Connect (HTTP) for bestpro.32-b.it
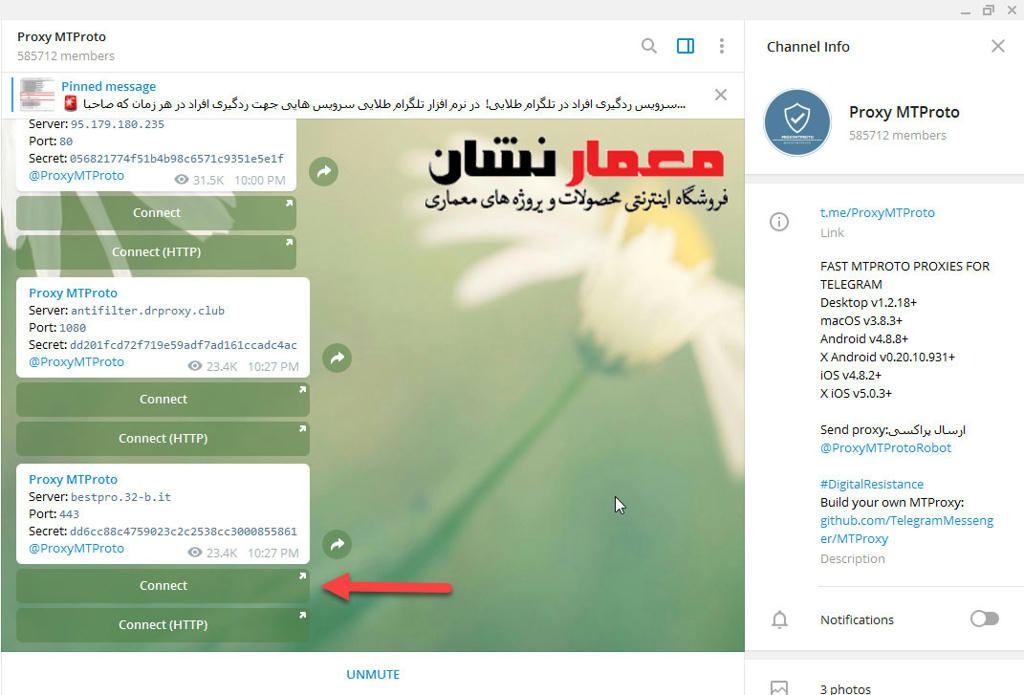Screen dimensions: 1024x695 click(x=163, y=625)
